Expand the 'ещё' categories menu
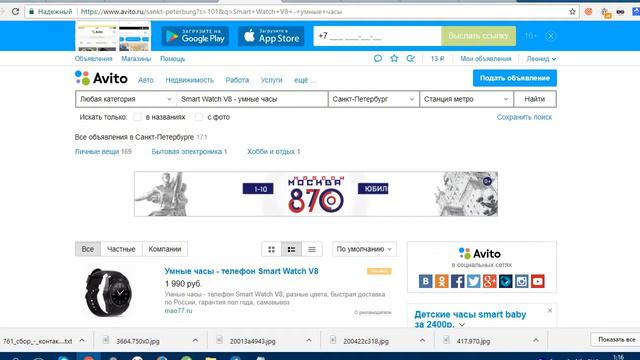 tap(304, 80)
